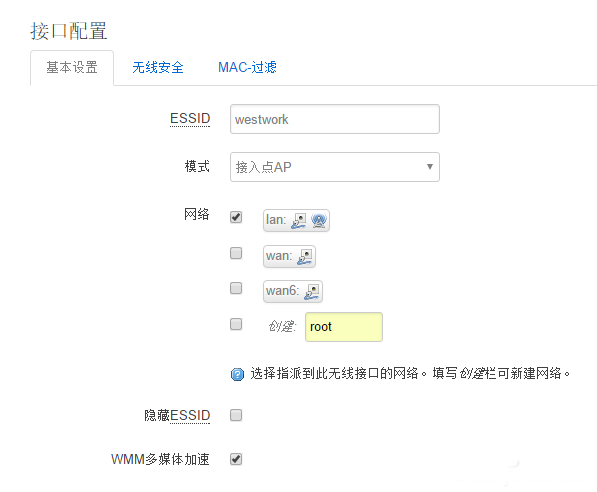Open the MAC-过滤 tab

(x=247, y=67)
